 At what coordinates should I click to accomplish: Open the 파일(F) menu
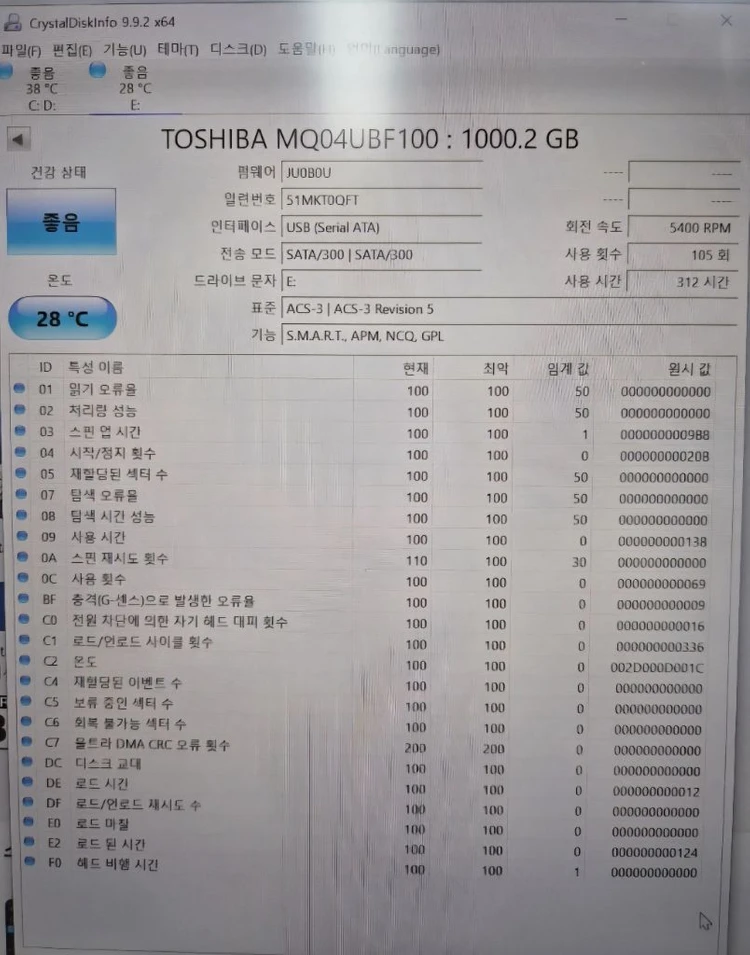tap(21, 50)
